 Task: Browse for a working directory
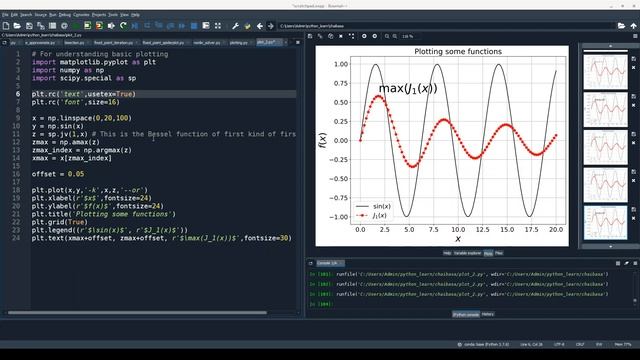621,26
